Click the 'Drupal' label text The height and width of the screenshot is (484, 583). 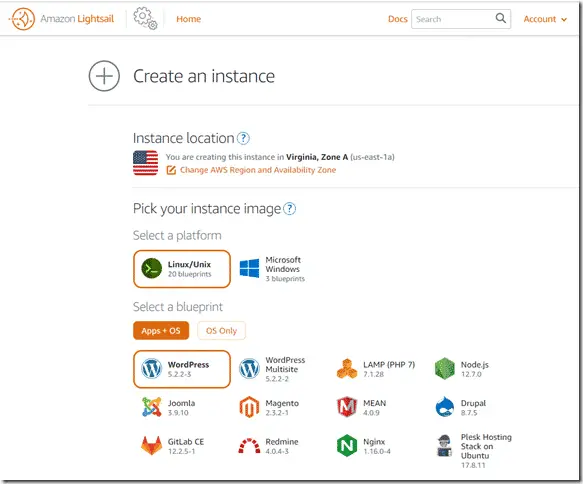(x=473, y=403)
